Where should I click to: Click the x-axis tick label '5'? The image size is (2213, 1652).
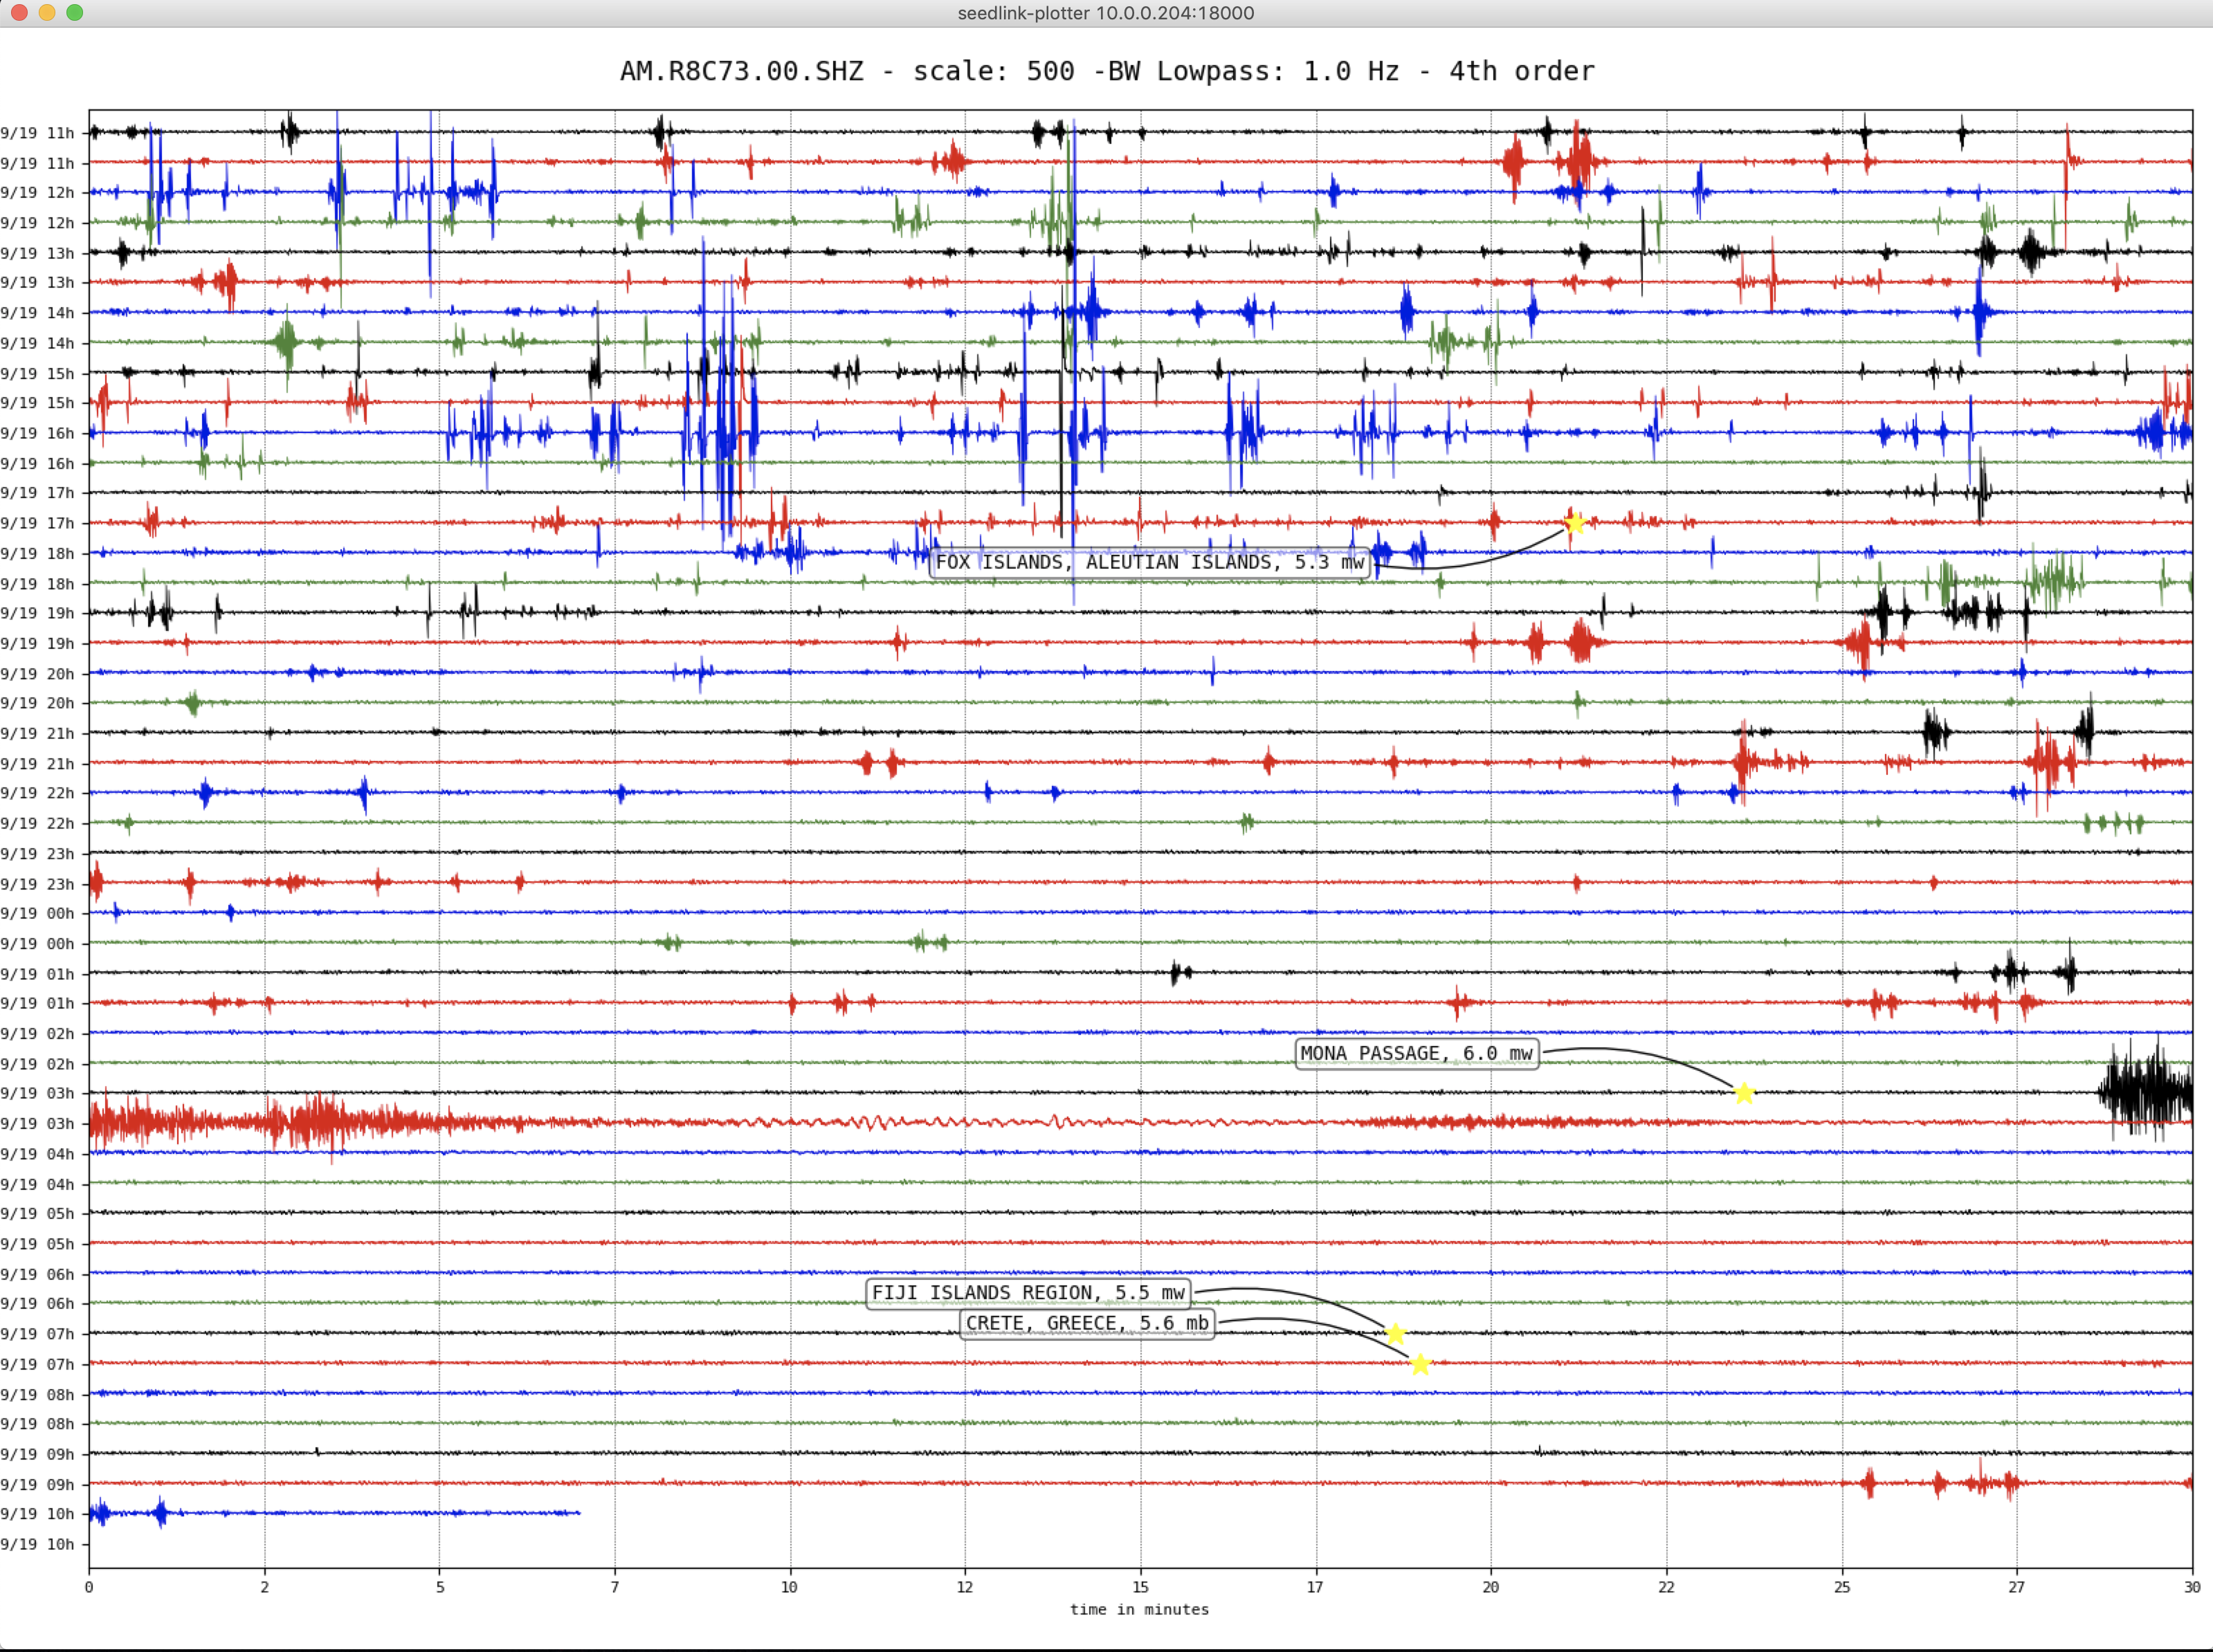[440, 1587]
